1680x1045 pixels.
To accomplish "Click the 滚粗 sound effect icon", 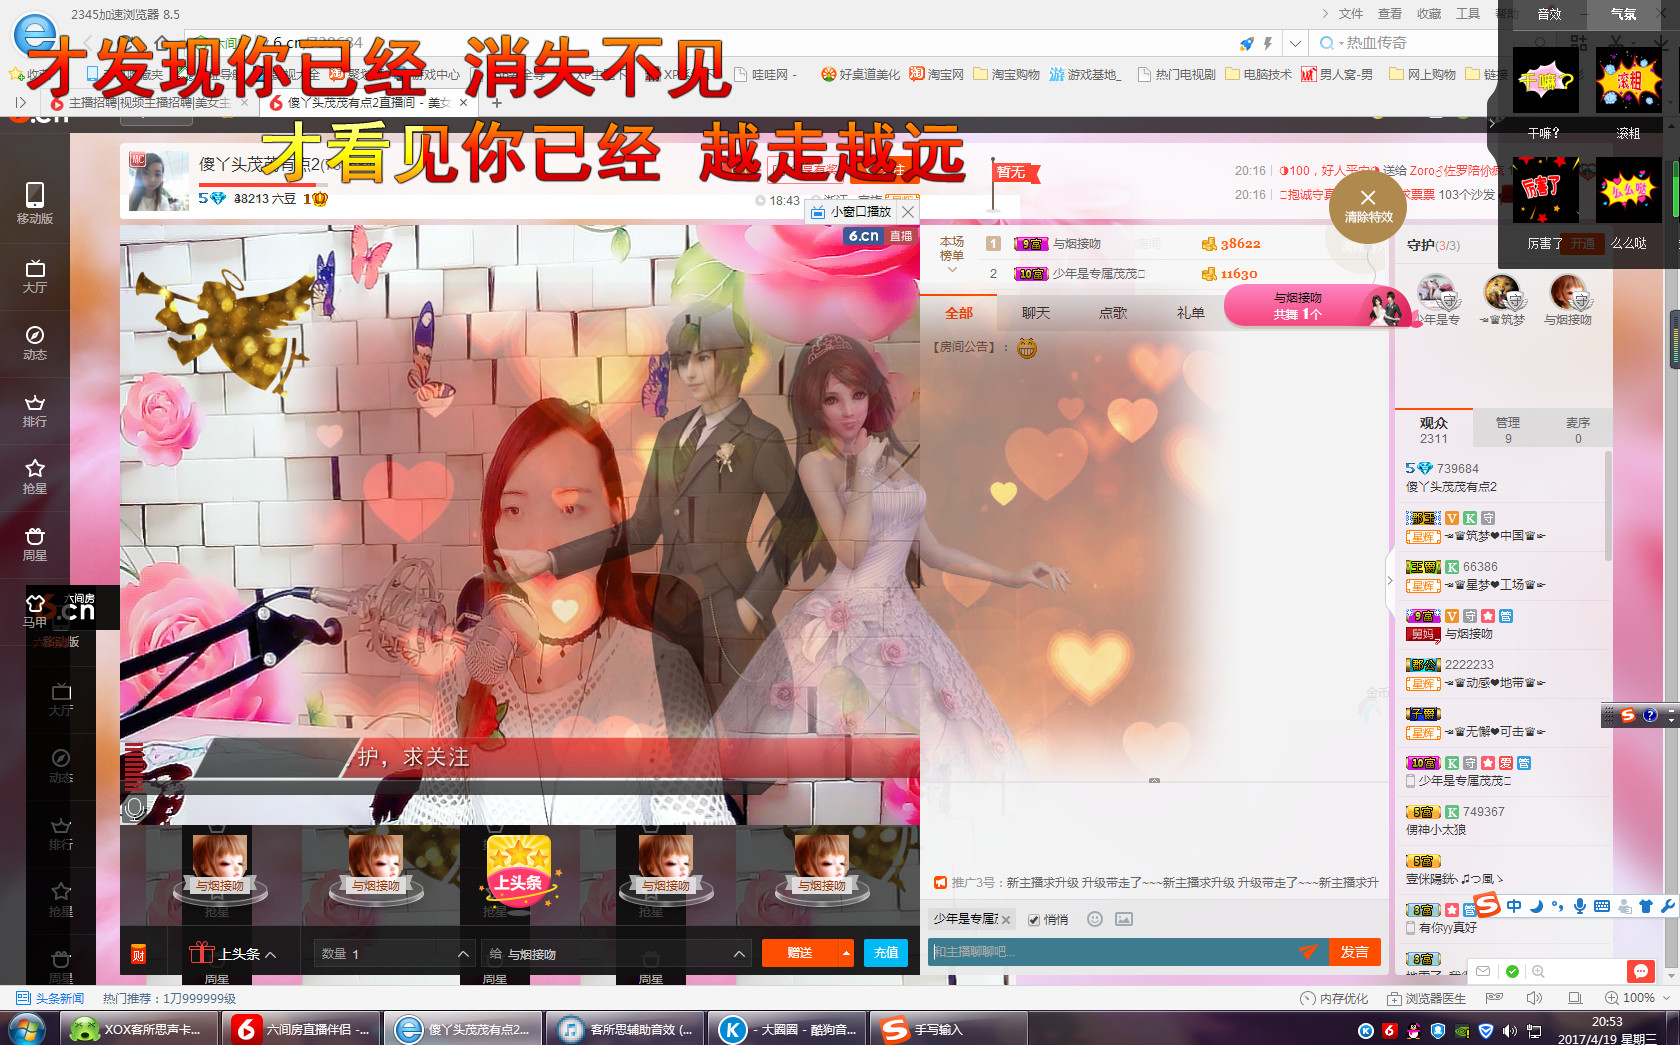I will (1629, 80).
